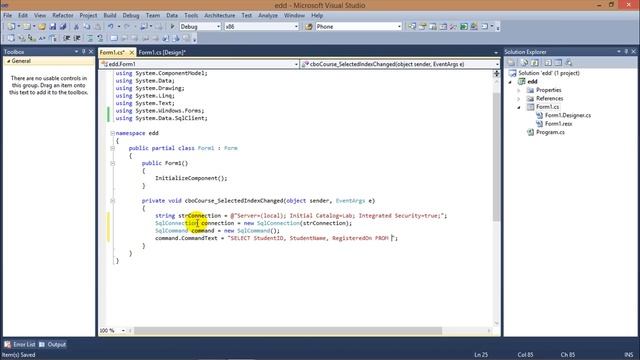Screen dimensions: 640x360
Task: Open the Refactor menu
Action: click(63, 16)
